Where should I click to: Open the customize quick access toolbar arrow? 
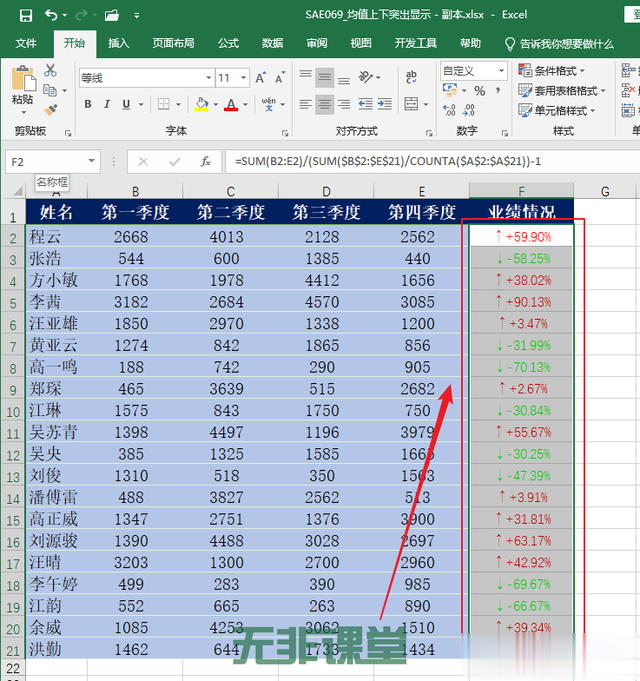tap(137, 16)
